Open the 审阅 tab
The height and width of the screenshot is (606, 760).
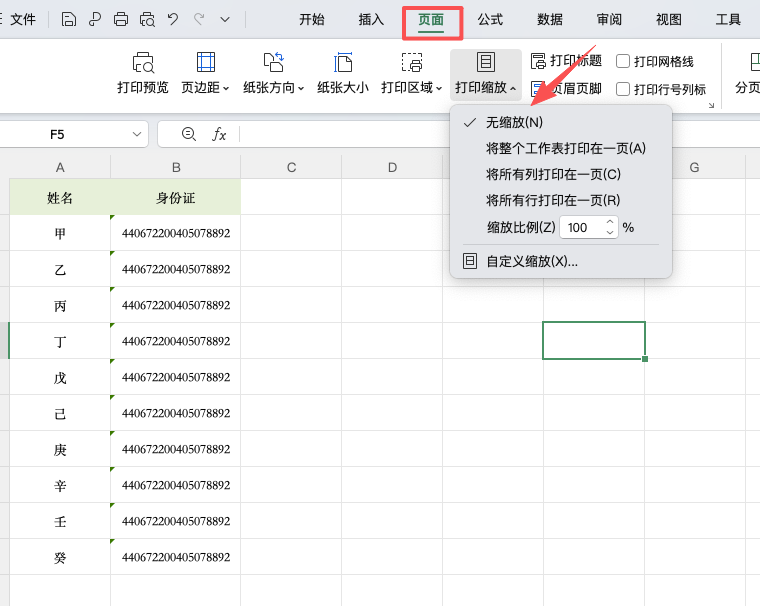coord(609,19)
